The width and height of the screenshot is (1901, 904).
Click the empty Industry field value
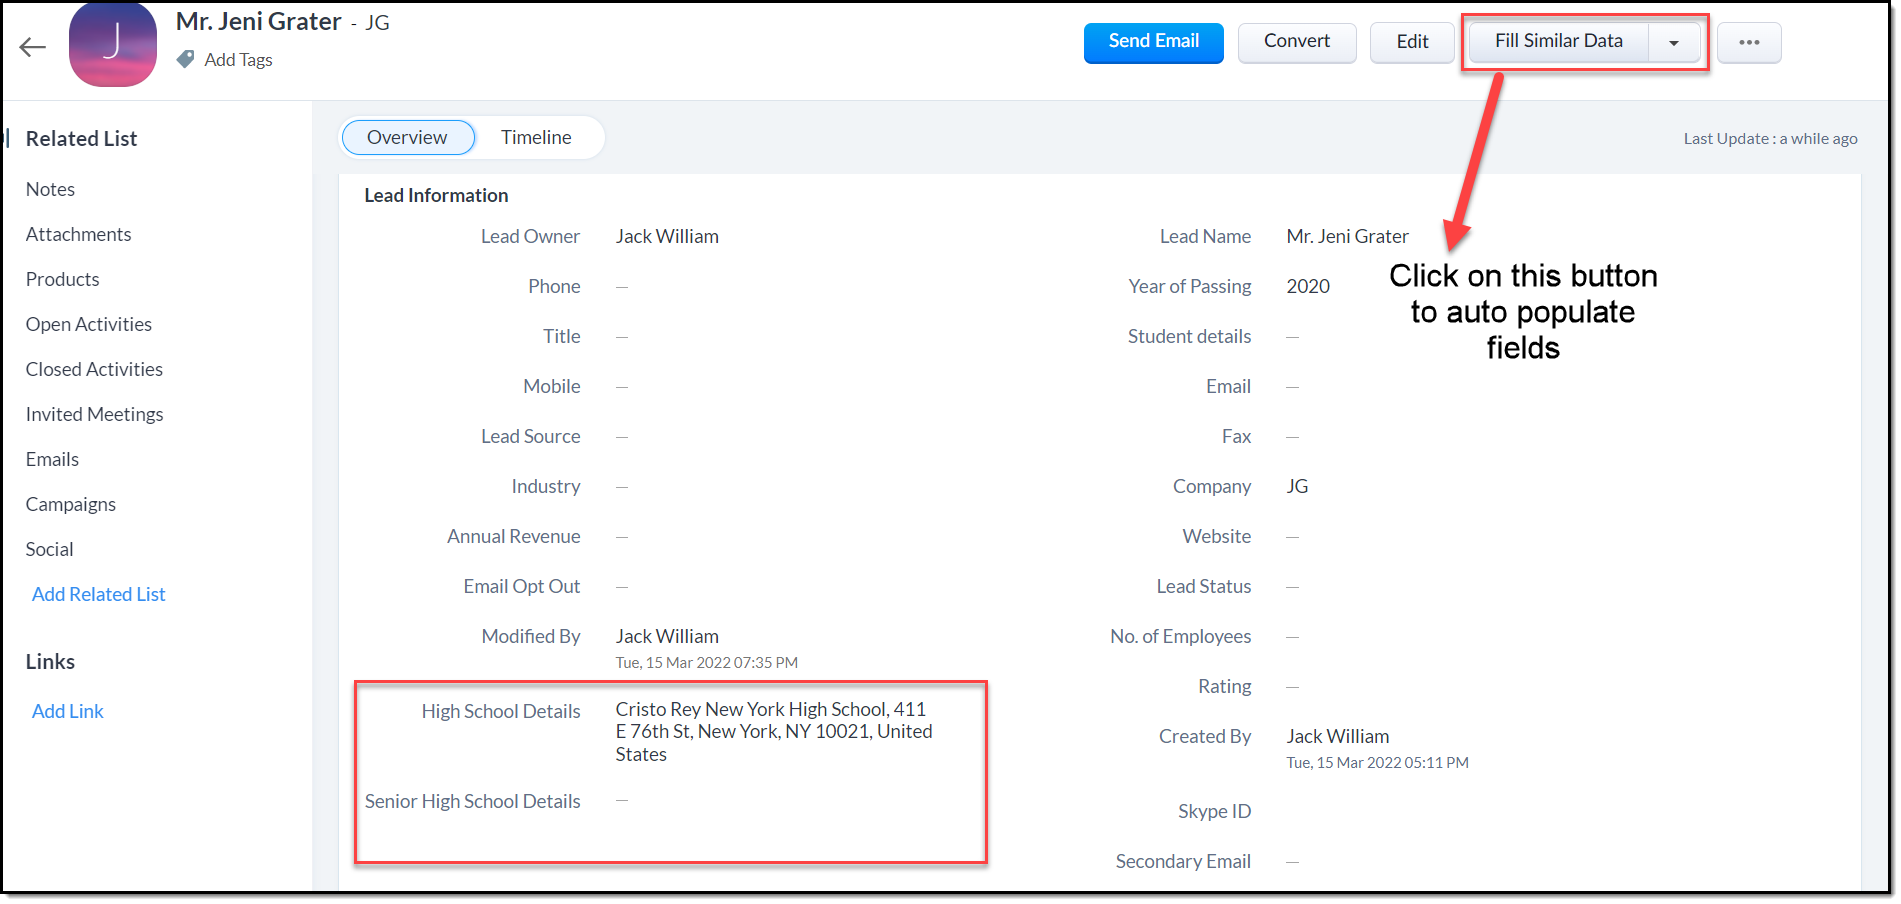coord(622,487)
